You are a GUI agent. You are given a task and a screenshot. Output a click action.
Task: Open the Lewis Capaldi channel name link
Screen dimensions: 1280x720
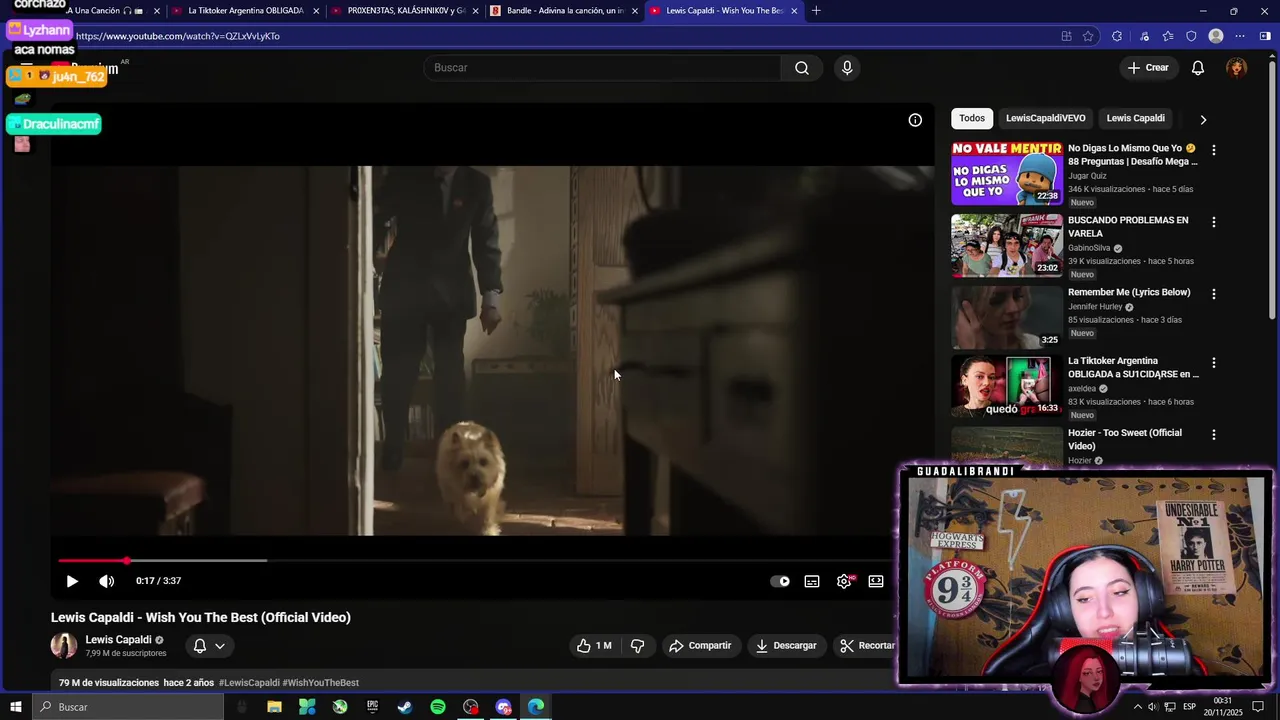[118, 640]
